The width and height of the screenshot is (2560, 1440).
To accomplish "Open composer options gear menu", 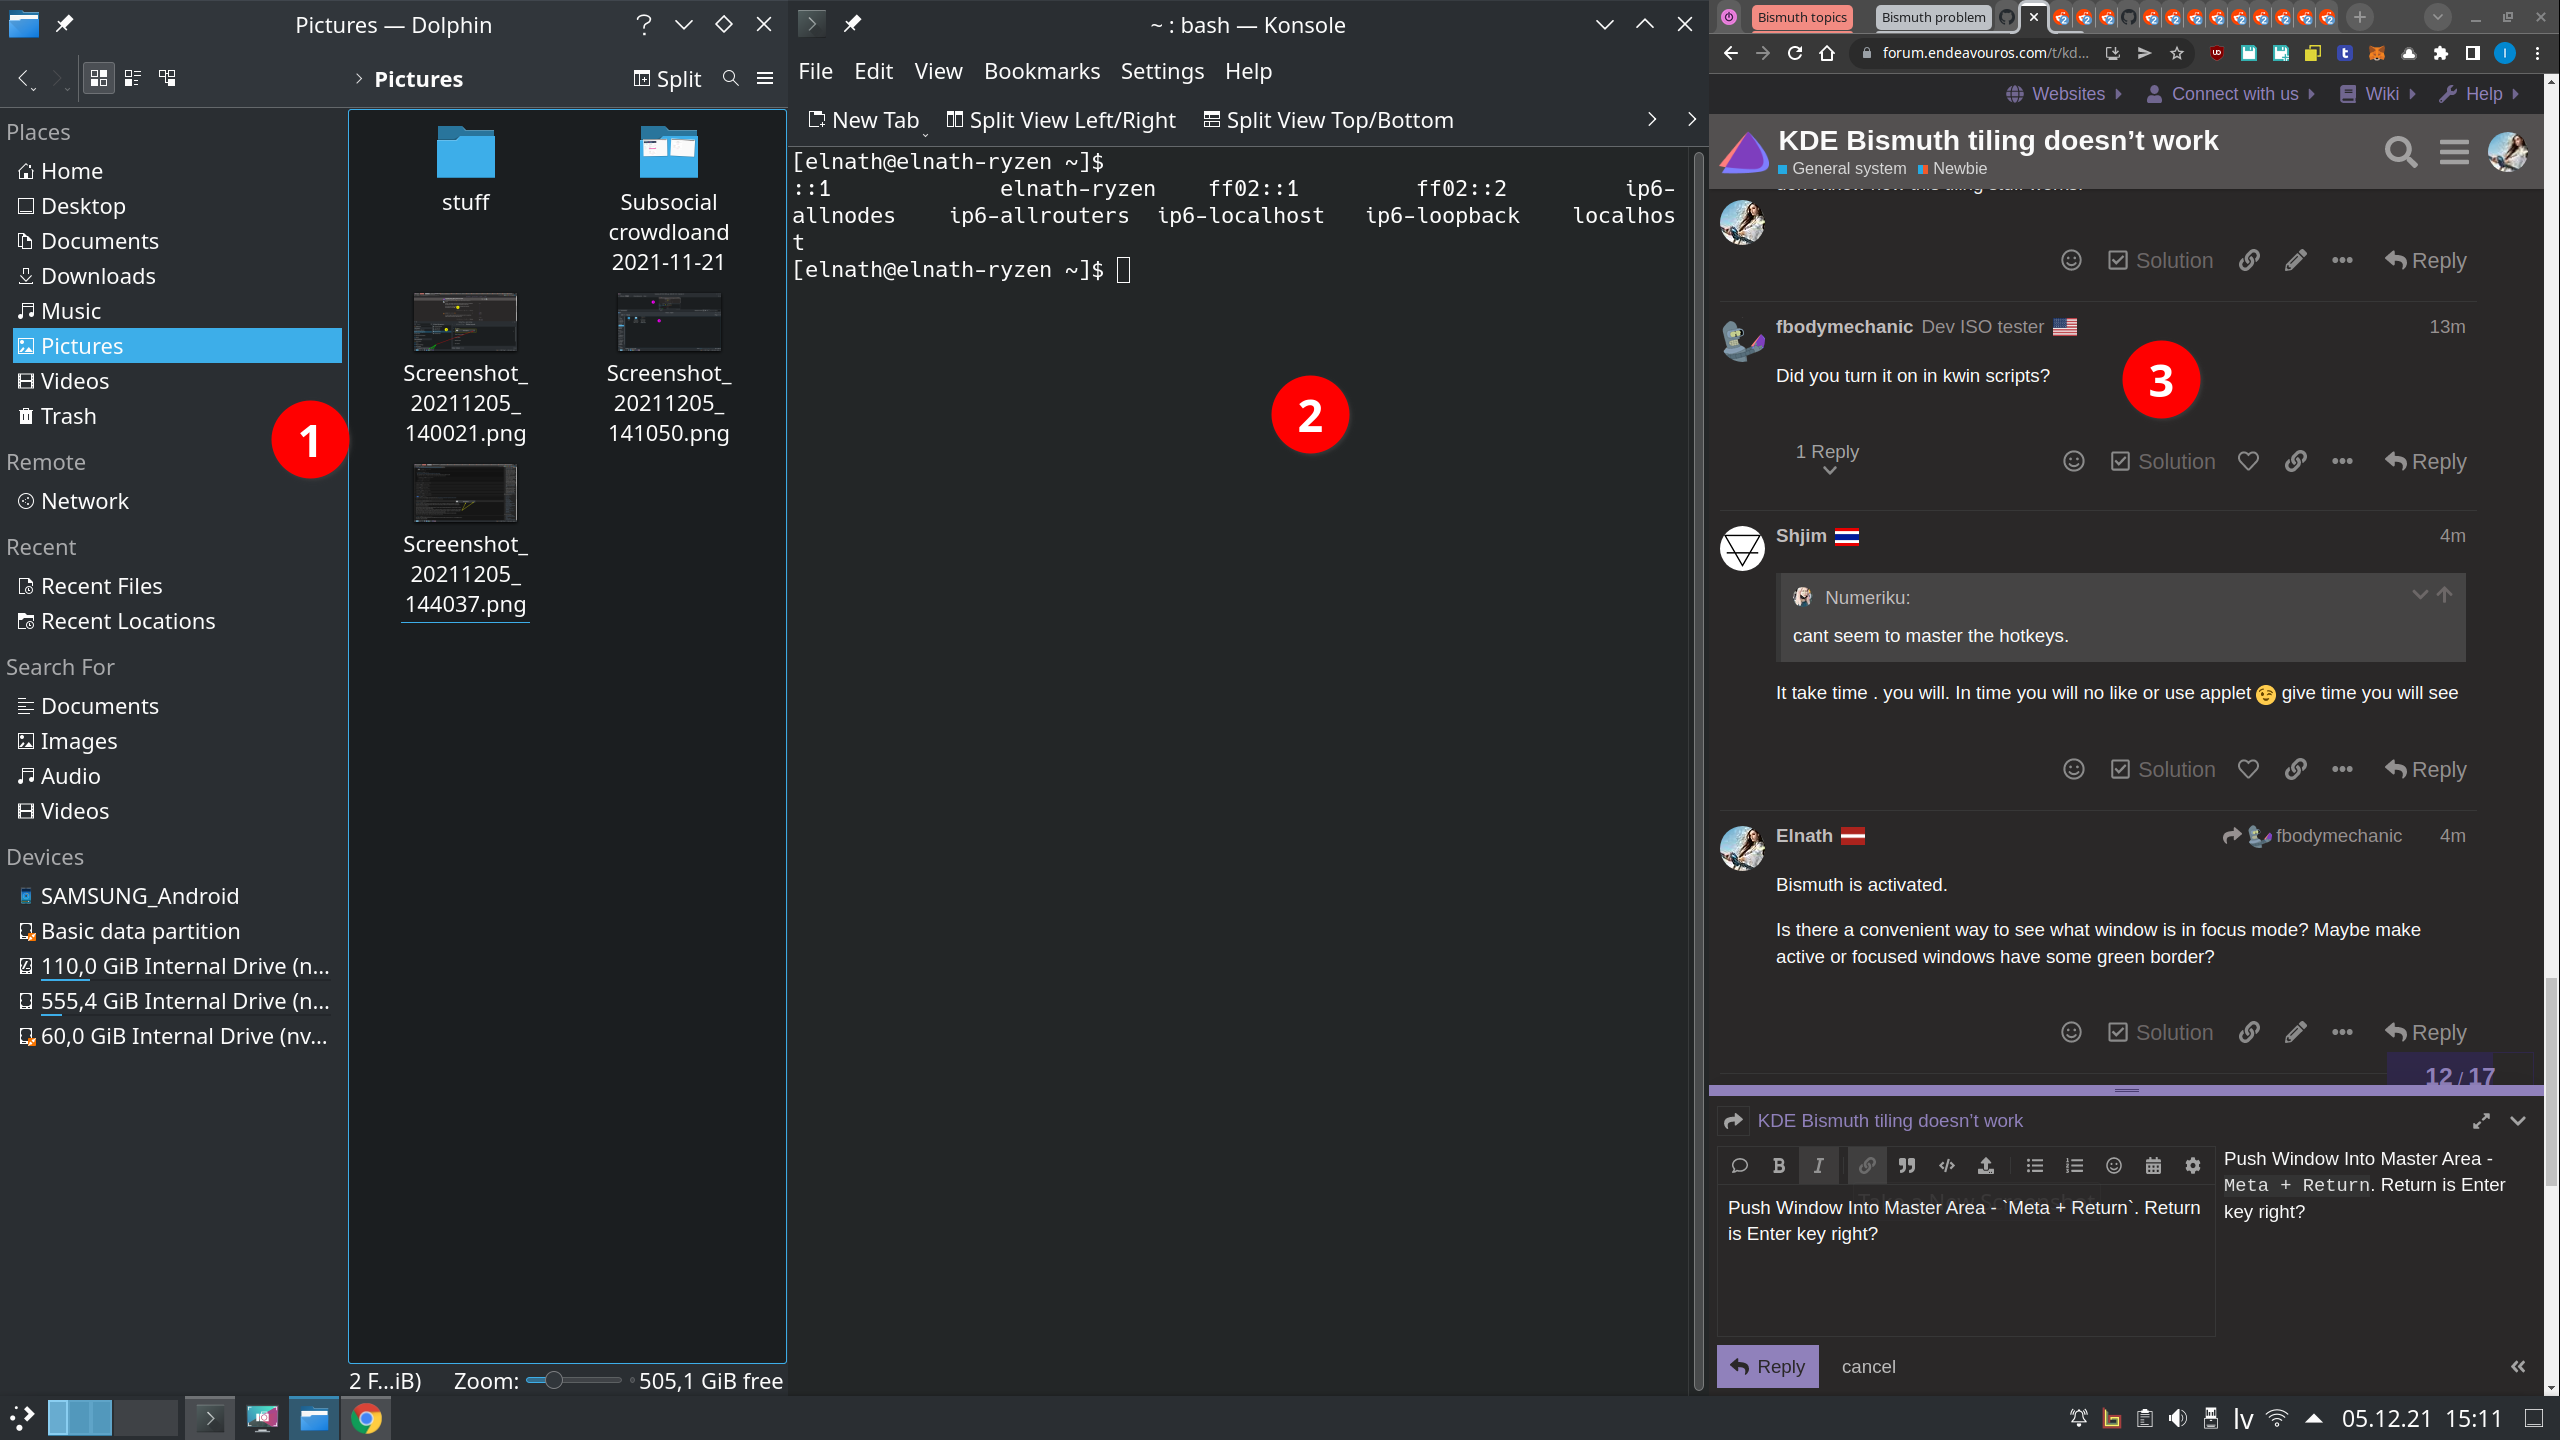I will (2193, 1166).
